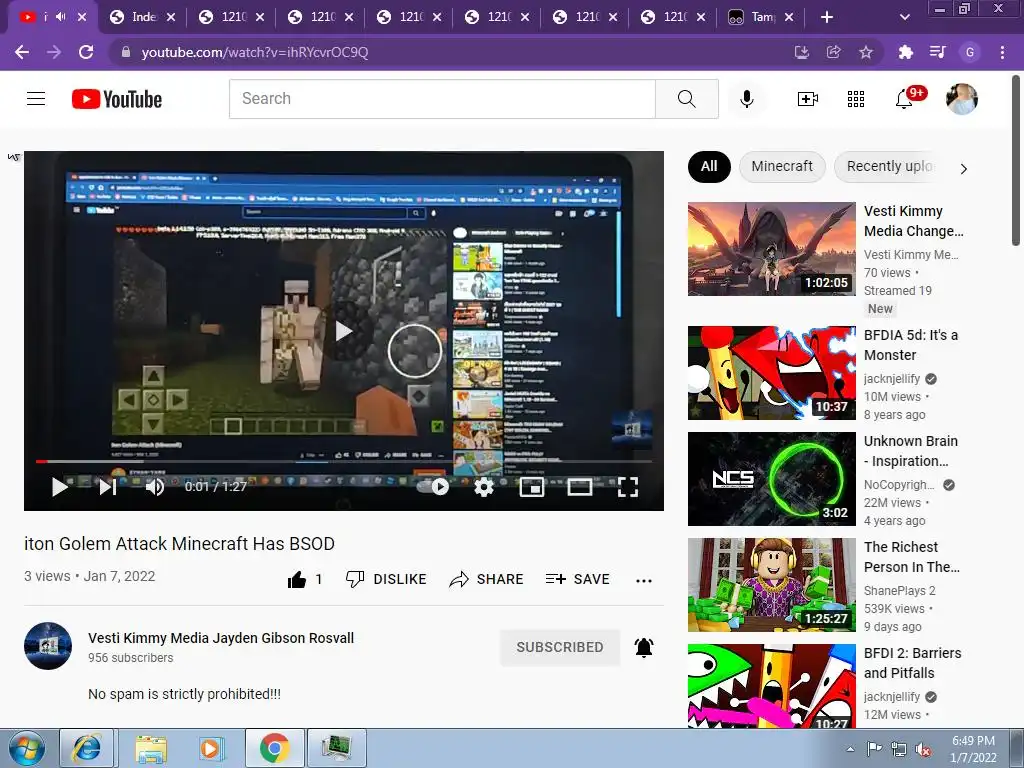Screen dimensions: 1024x768
Task: Open the account avatar menu
Action: [961, 99]
